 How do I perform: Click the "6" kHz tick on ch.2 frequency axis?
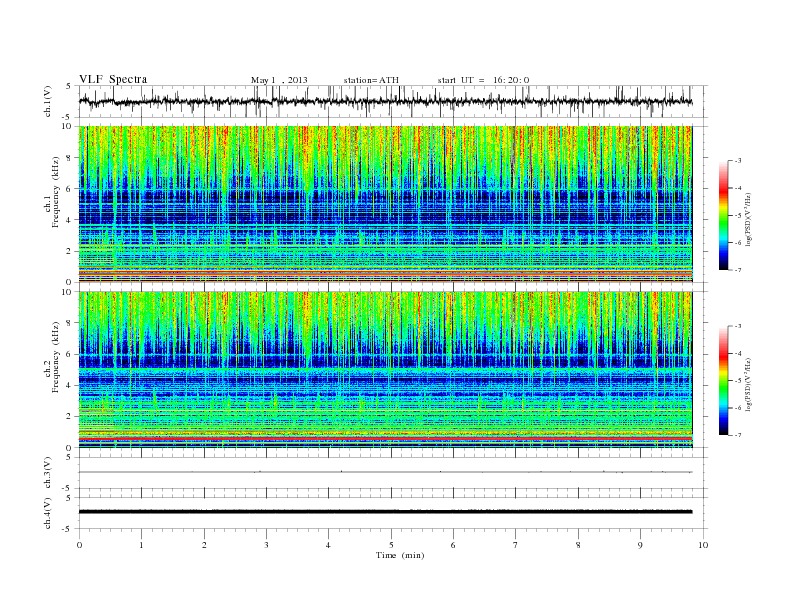click(x=69, y=354)
